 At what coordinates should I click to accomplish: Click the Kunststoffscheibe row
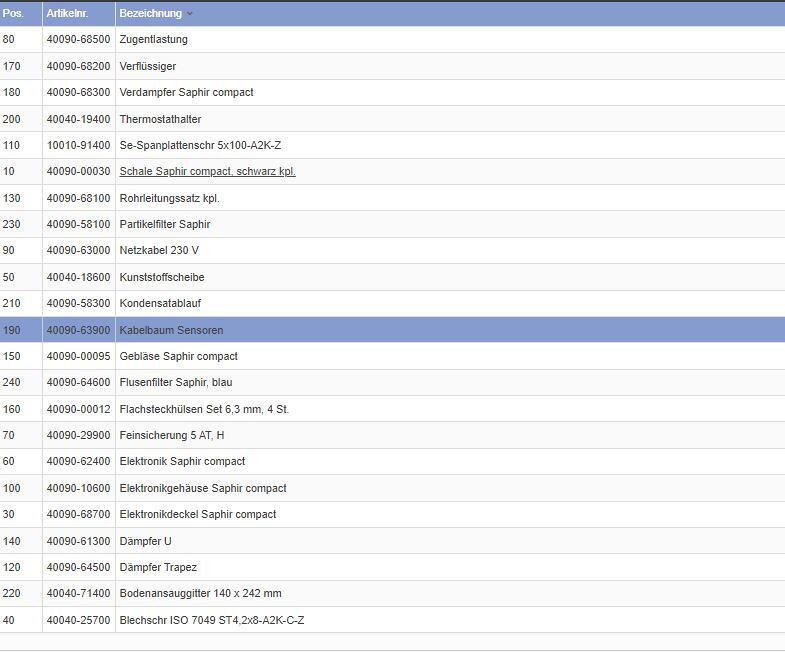coord(161,277)
